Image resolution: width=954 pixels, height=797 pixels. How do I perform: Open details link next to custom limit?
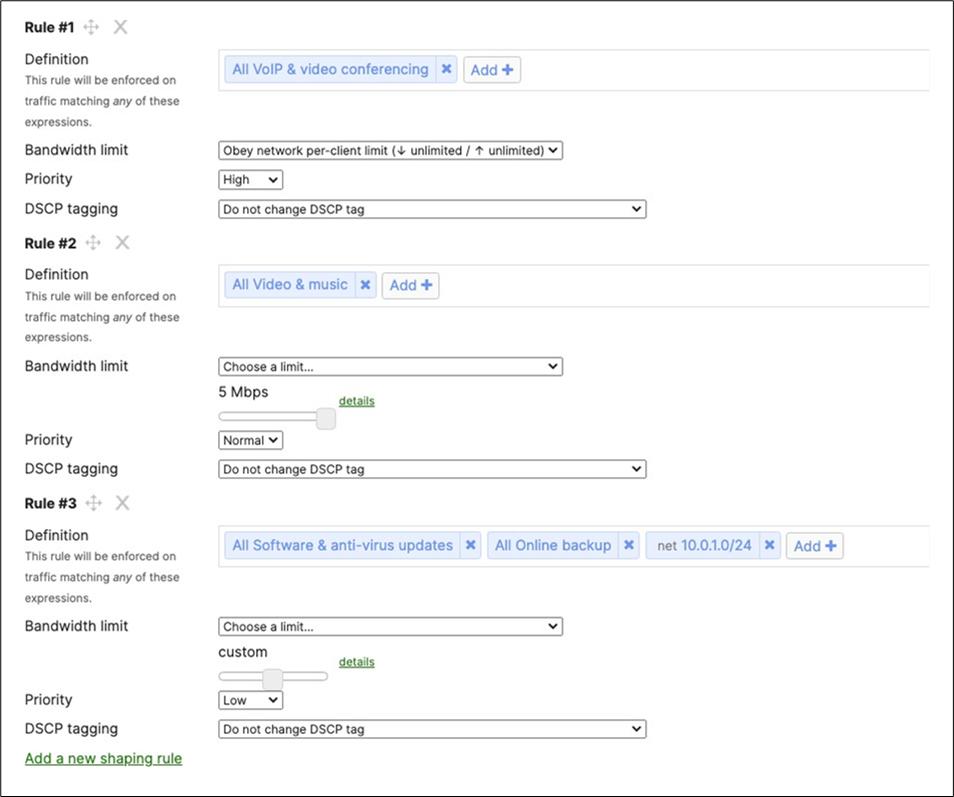357,662
